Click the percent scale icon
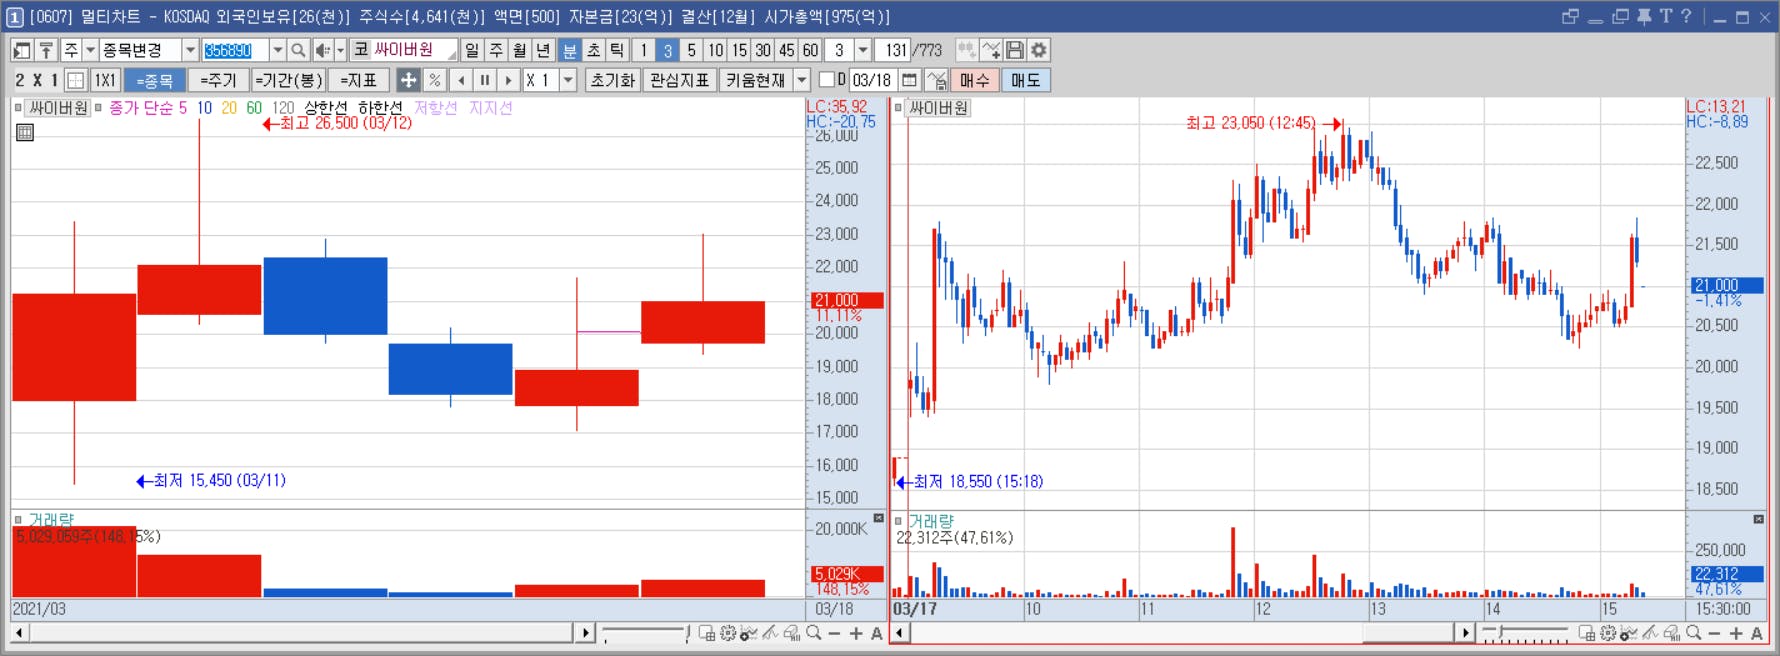 click(435, 80)
